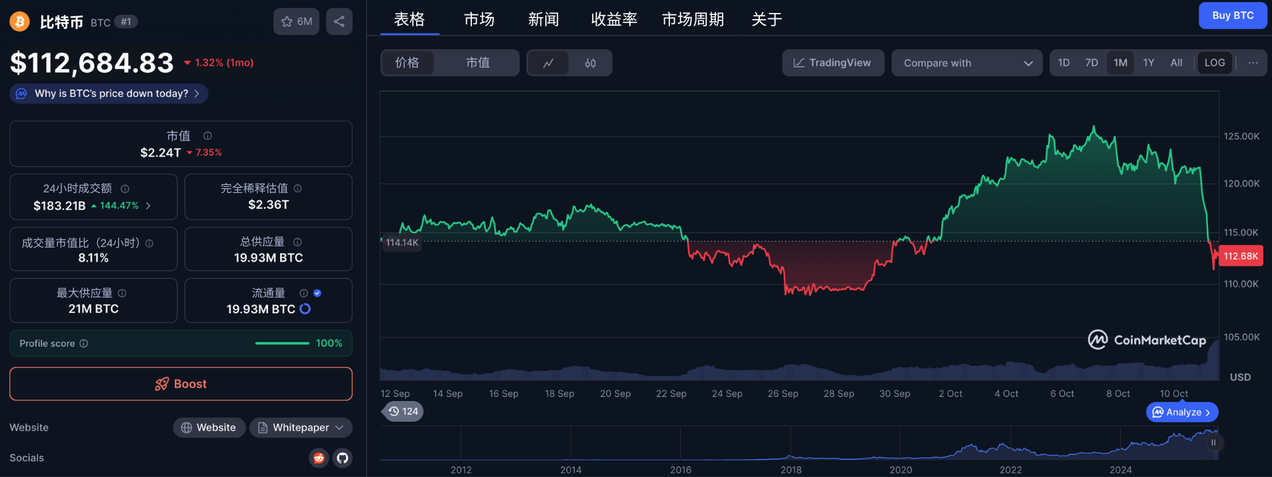Expand 24h volume details chevron
The image size is (1272, 477).
[x=149, y=206]
